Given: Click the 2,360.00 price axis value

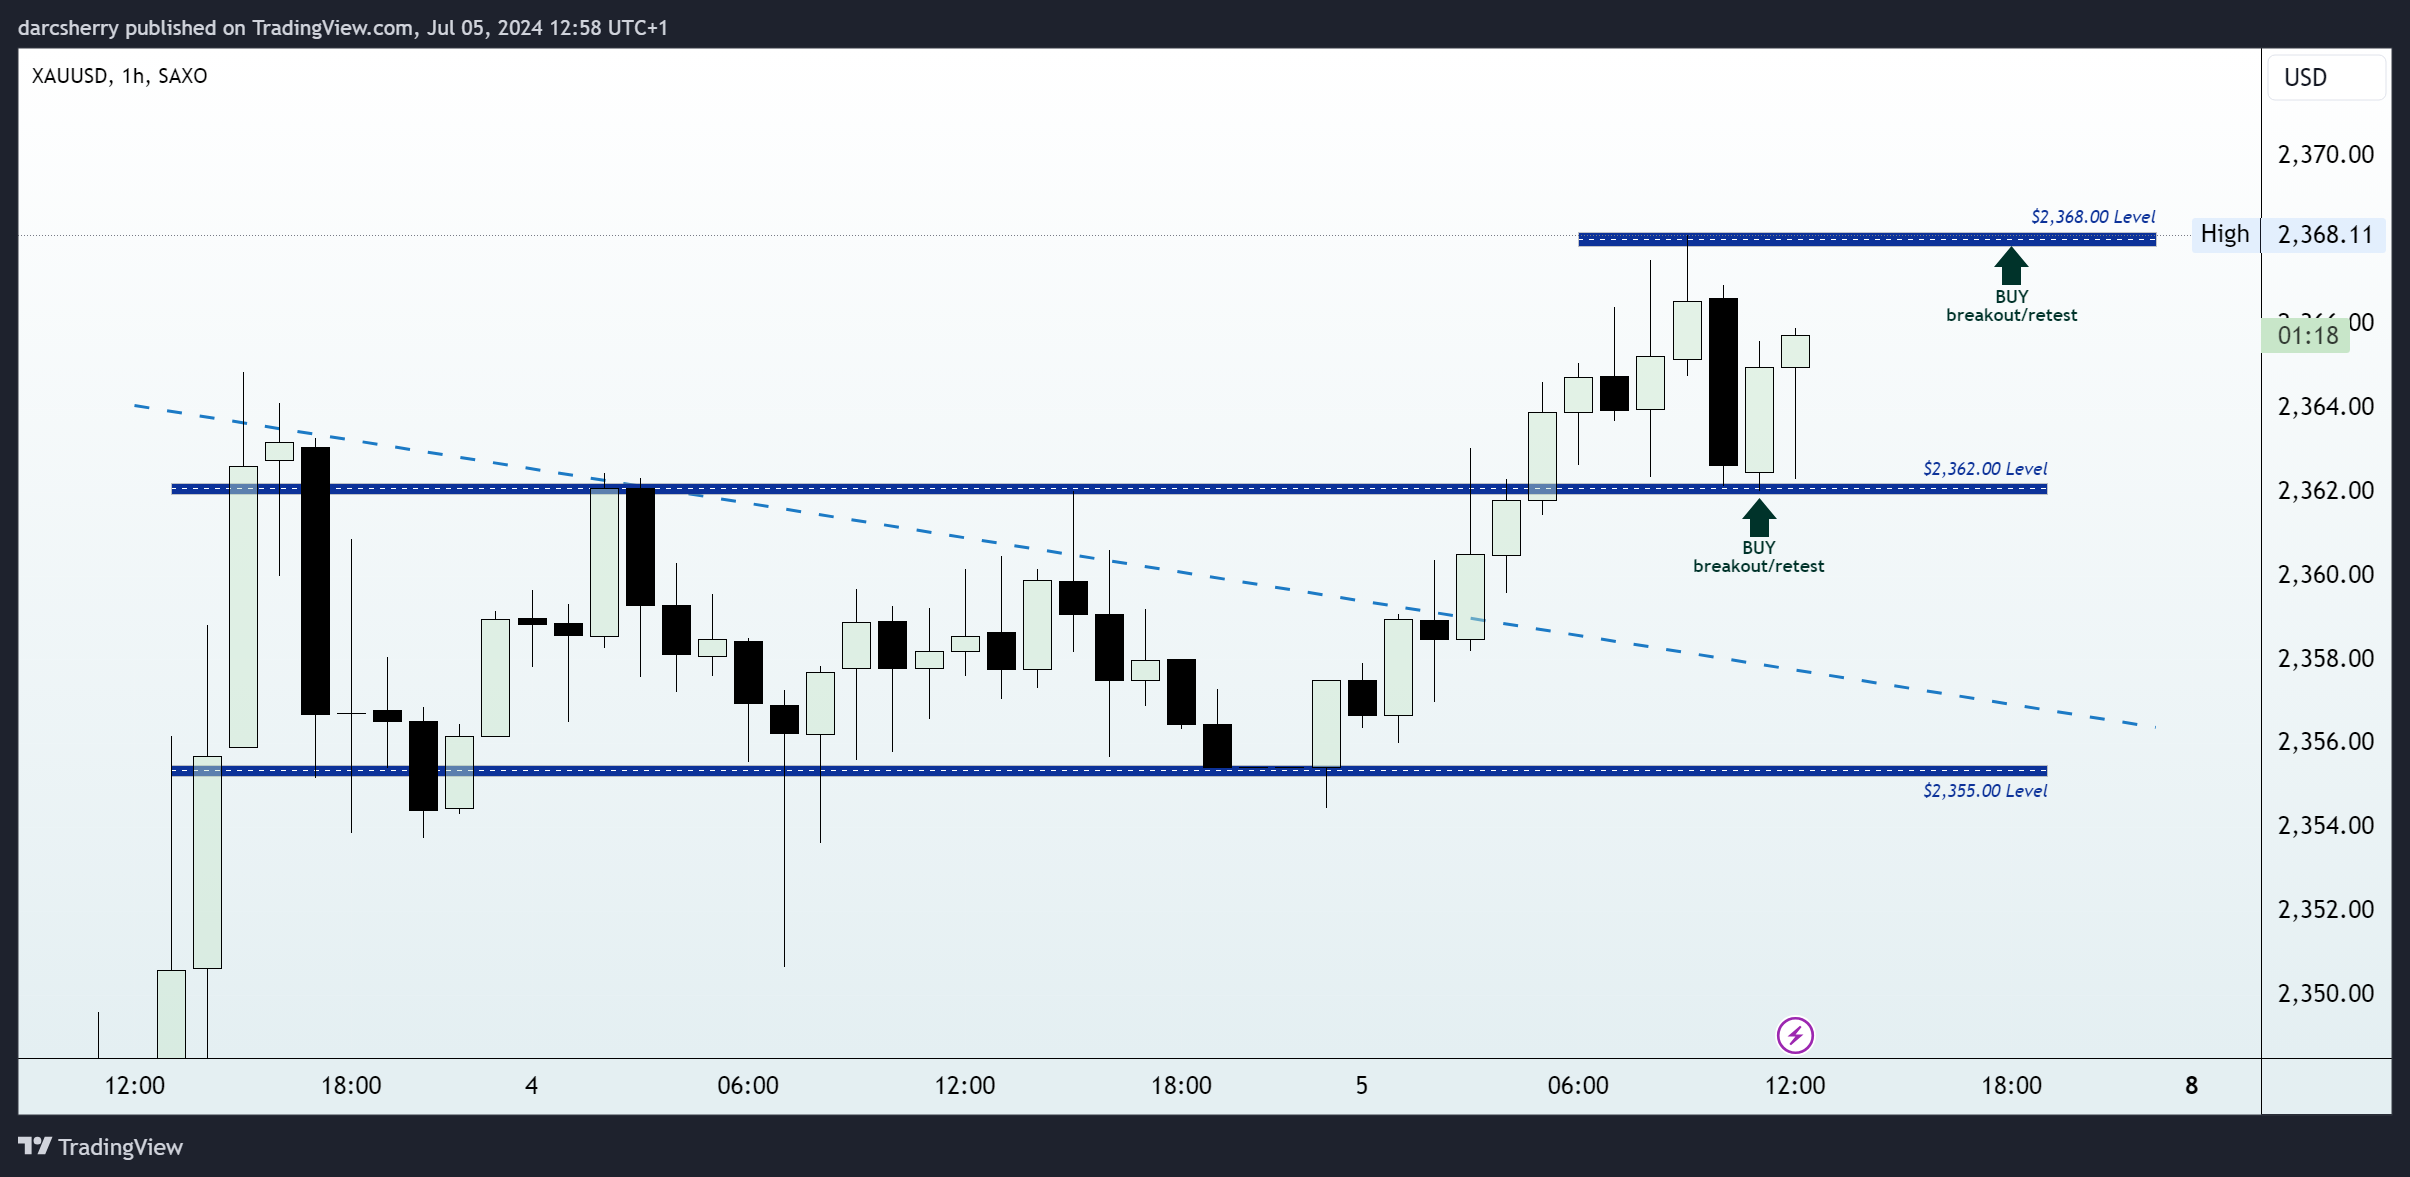Looking at the screenshot, I should (x=2325, y=574).
